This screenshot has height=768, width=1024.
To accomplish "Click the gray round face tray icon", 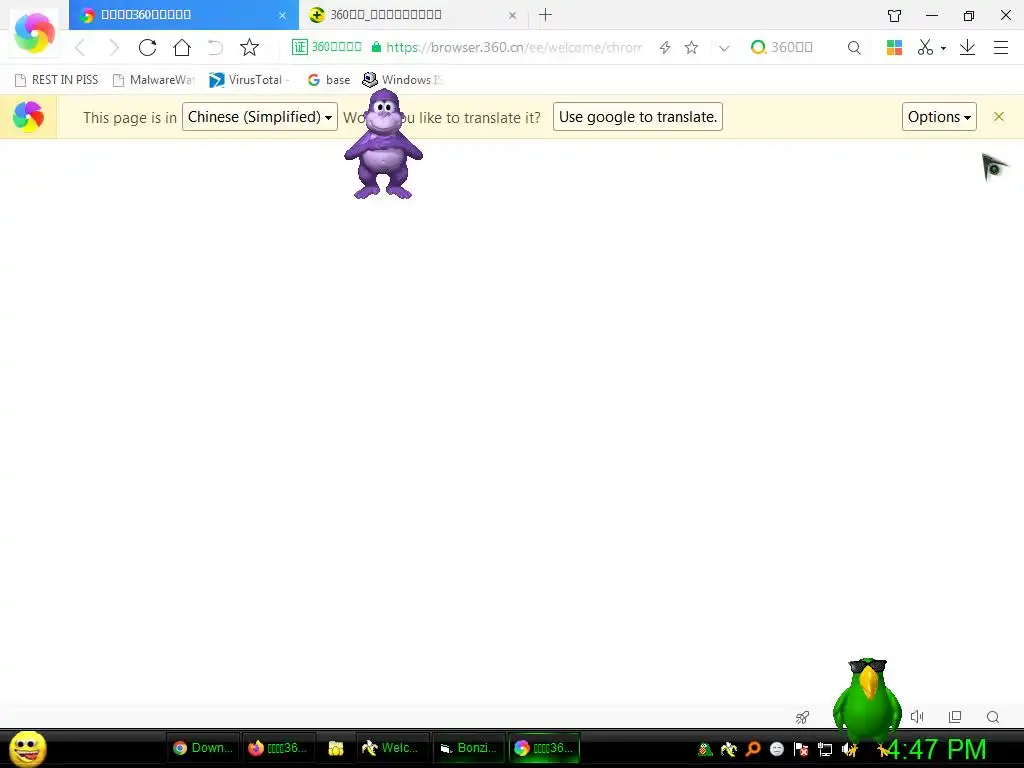I will tap(776, 749).
